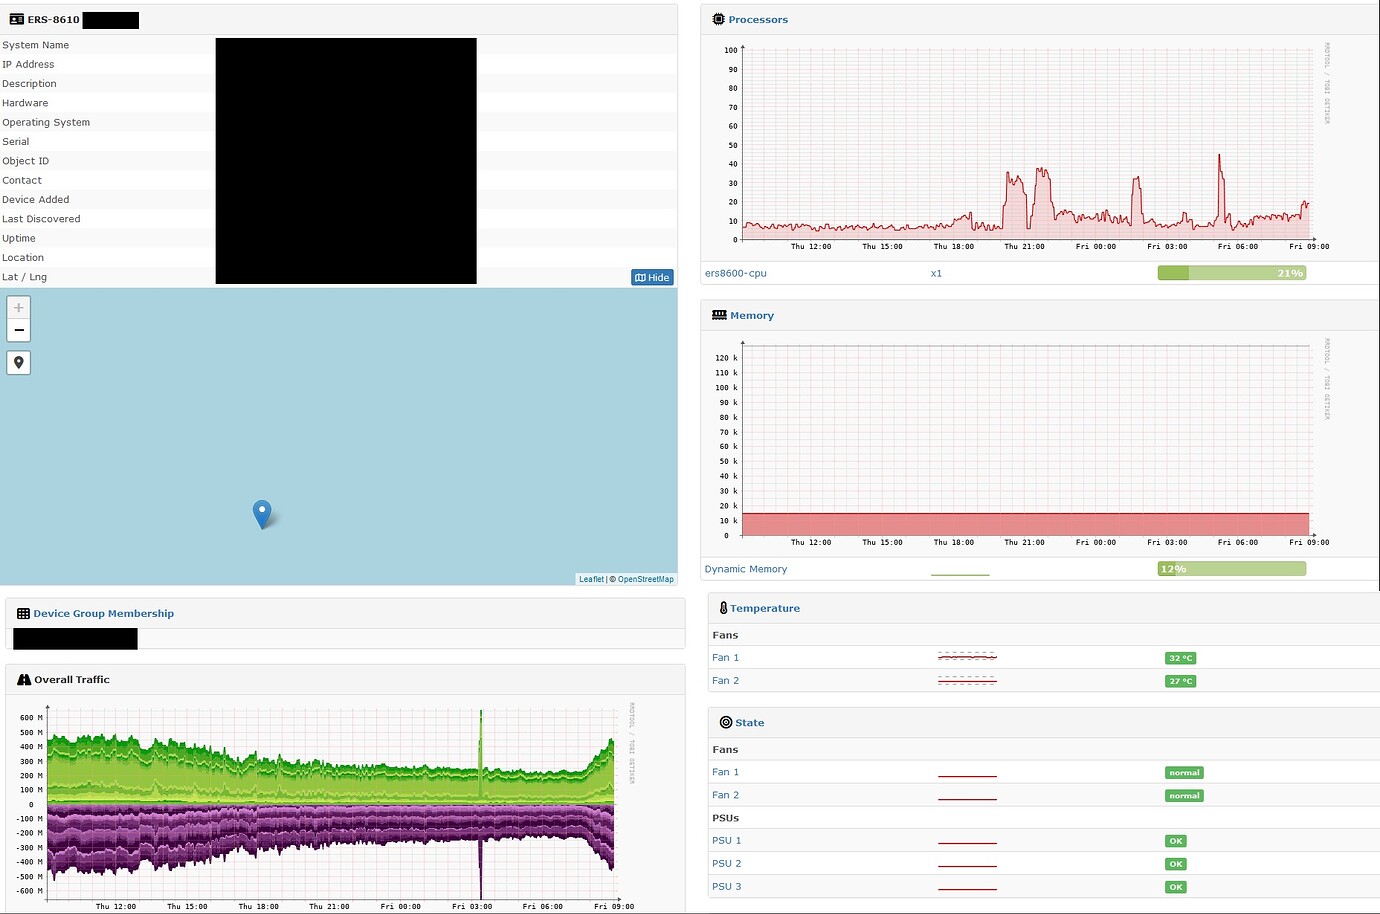Click the ERS-8610 device card icon
The height and width of the screenshot is (914, 1380).
(16, 19)
